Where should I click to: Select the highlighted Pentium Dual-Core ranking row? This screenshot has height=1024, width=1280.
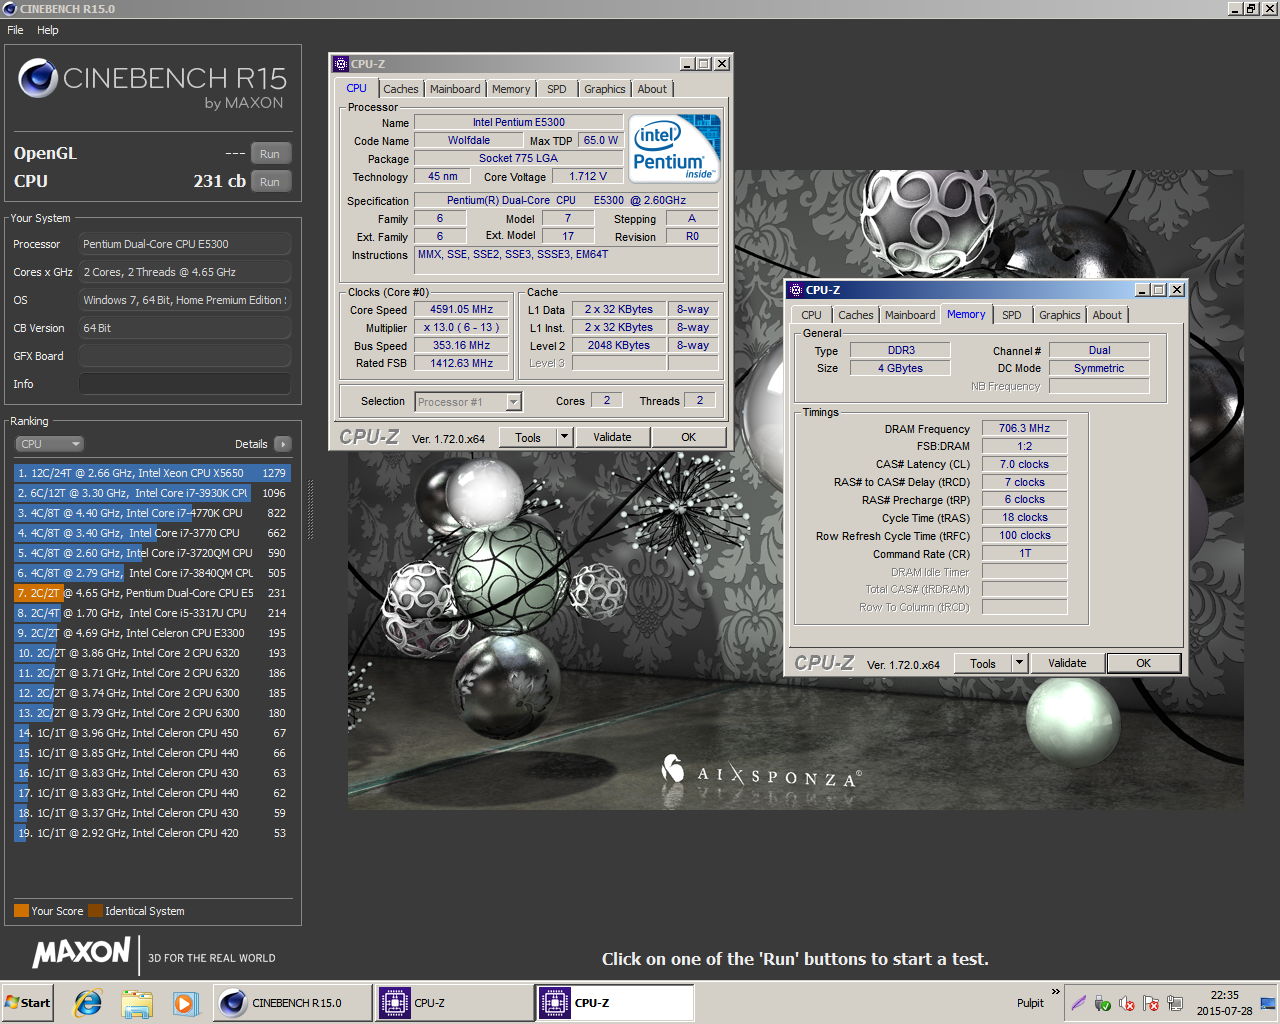(152, 593)
